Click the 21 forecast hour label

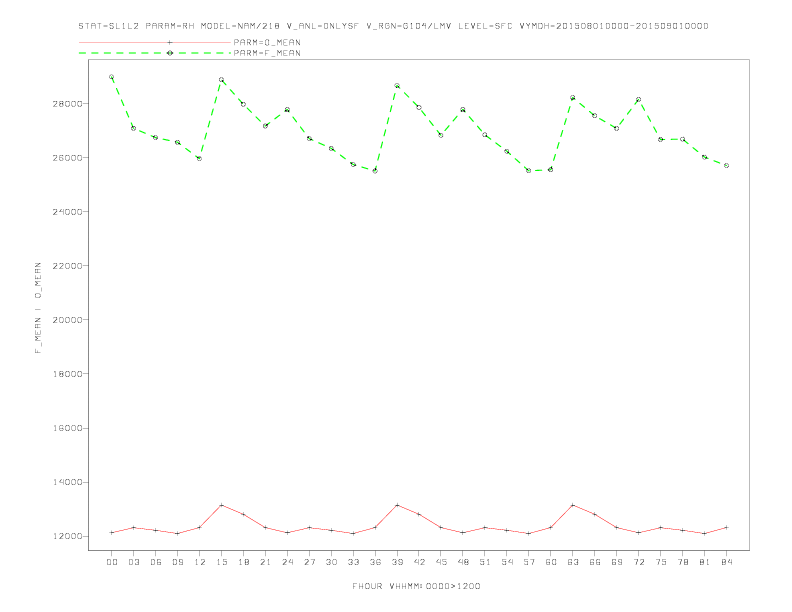click(x=265, y=562)
